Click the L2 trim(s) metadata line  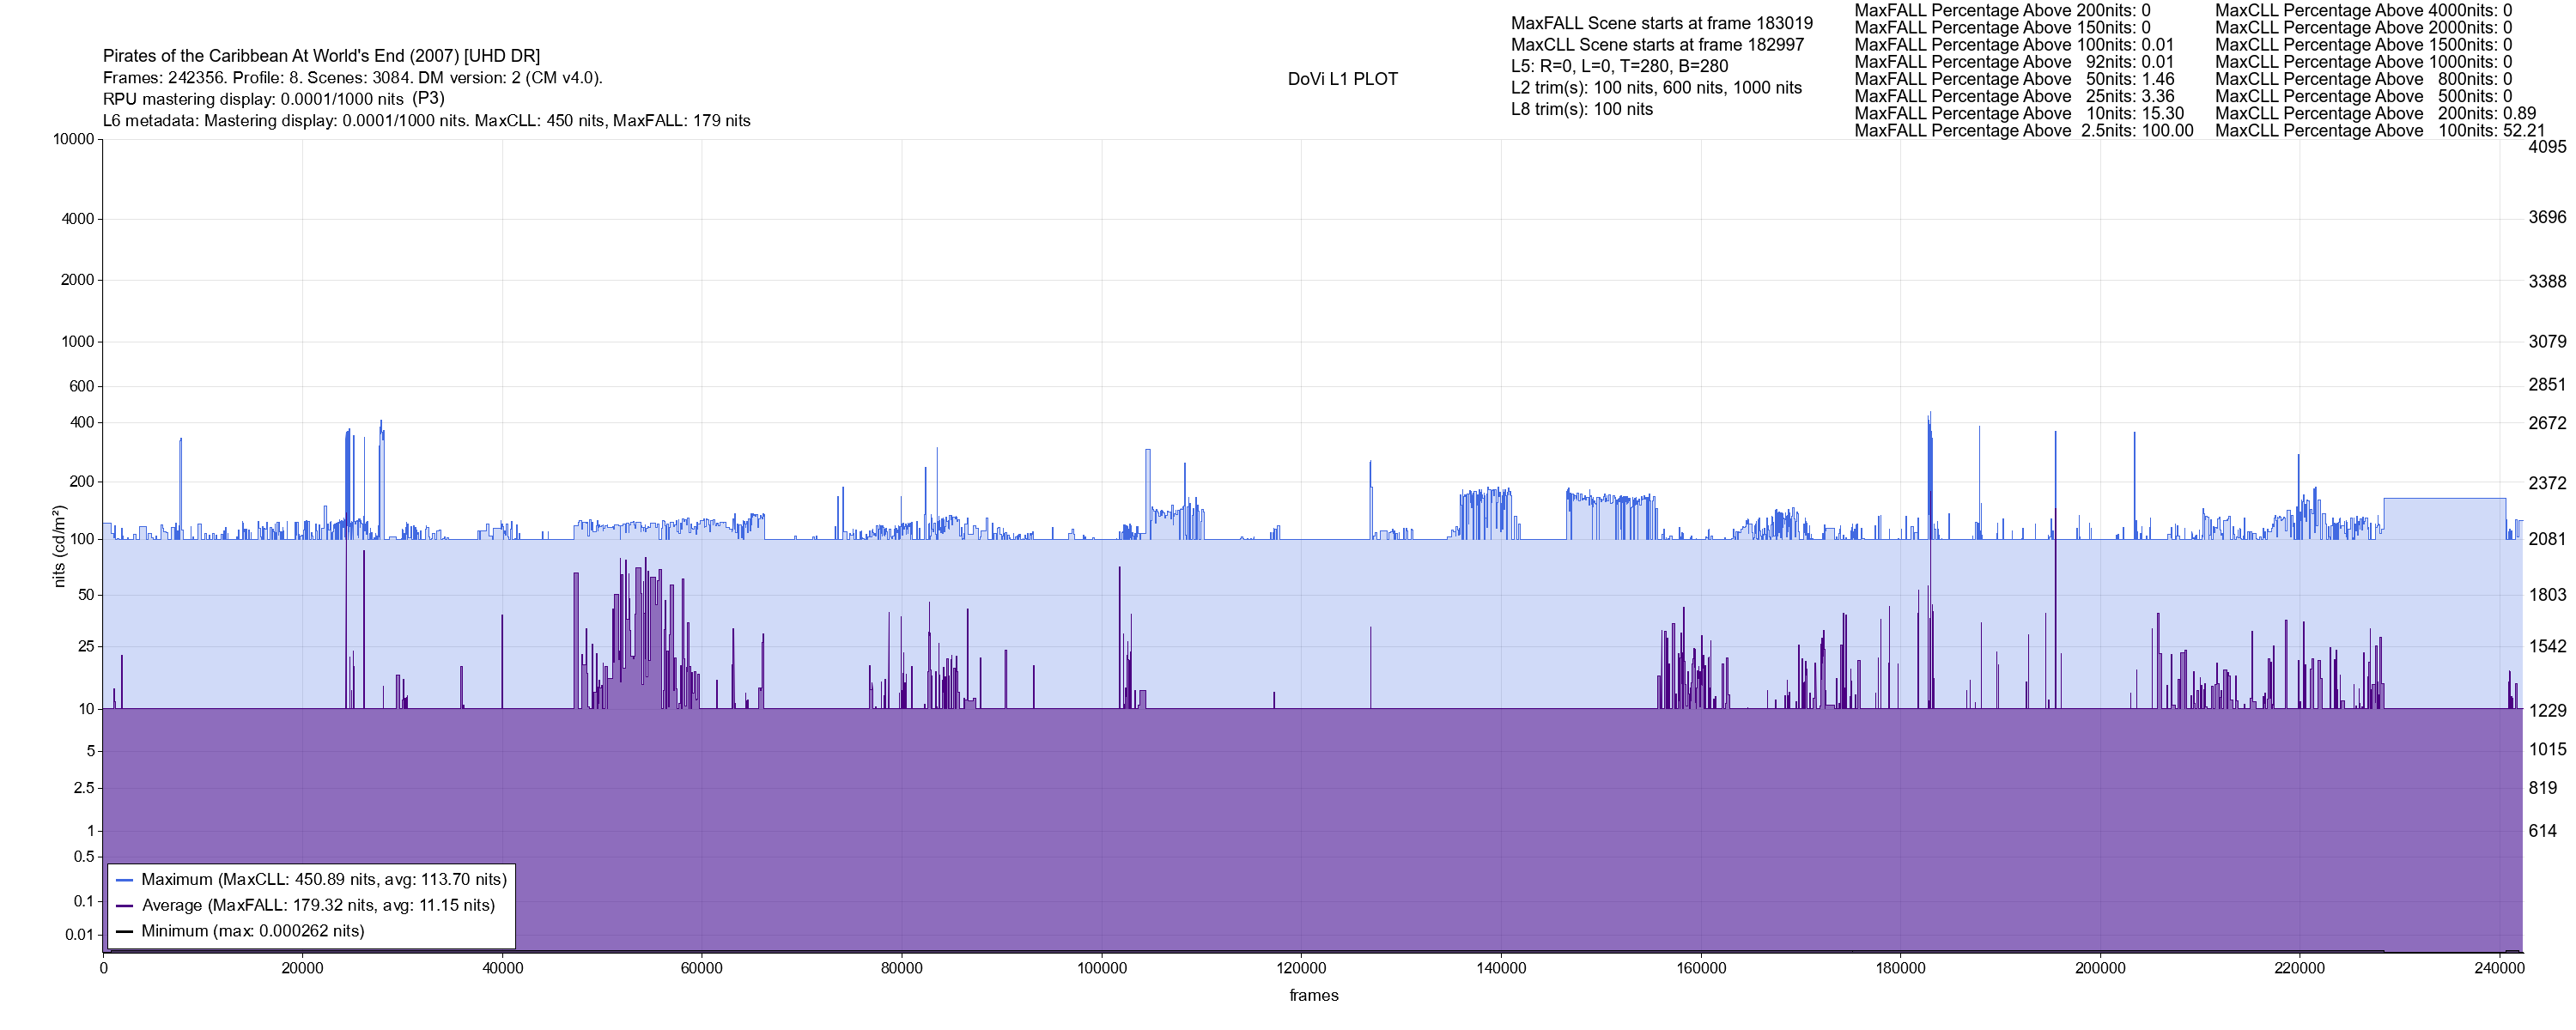click(1656, 88)
